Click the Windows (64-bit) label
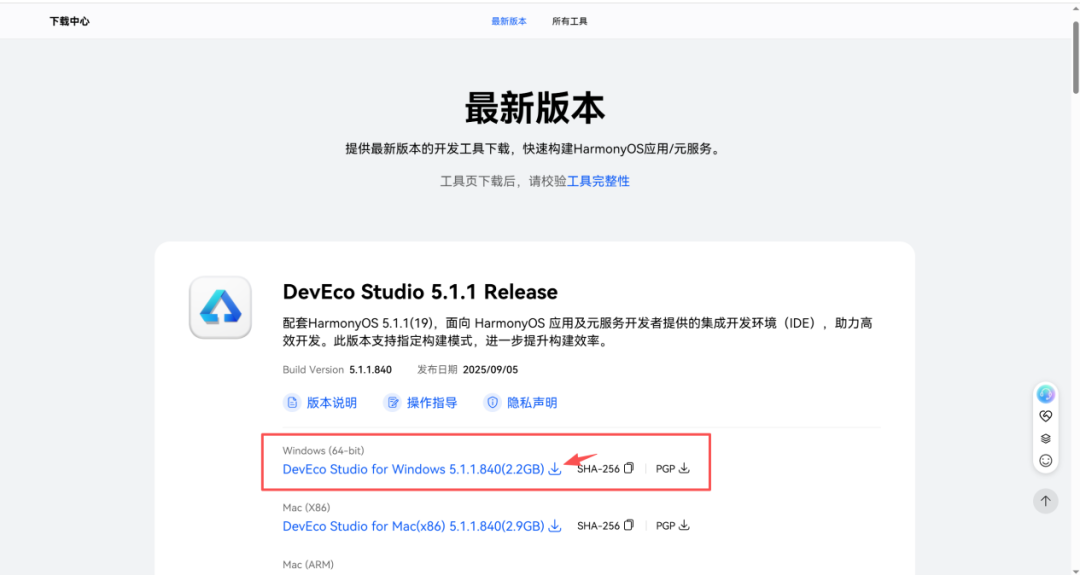 323,451
